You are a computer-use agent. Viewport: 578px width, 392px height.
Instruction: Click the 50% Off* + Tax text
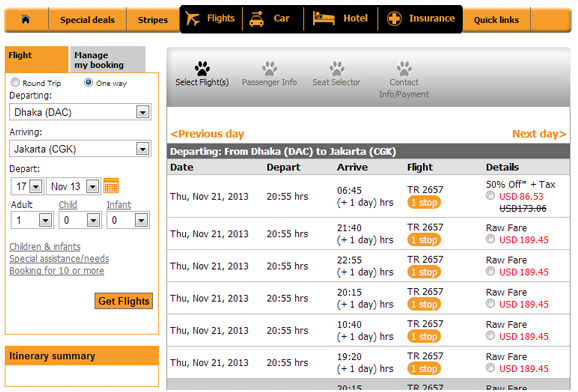pos(520,184)
